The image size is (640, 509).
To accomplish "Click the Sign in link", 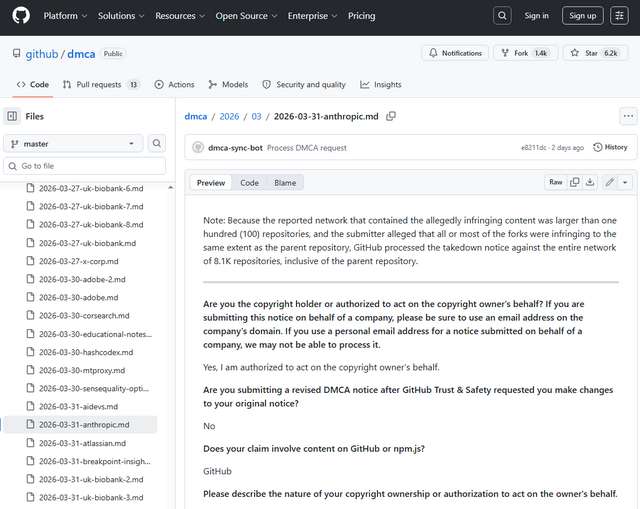I will 536,16.
